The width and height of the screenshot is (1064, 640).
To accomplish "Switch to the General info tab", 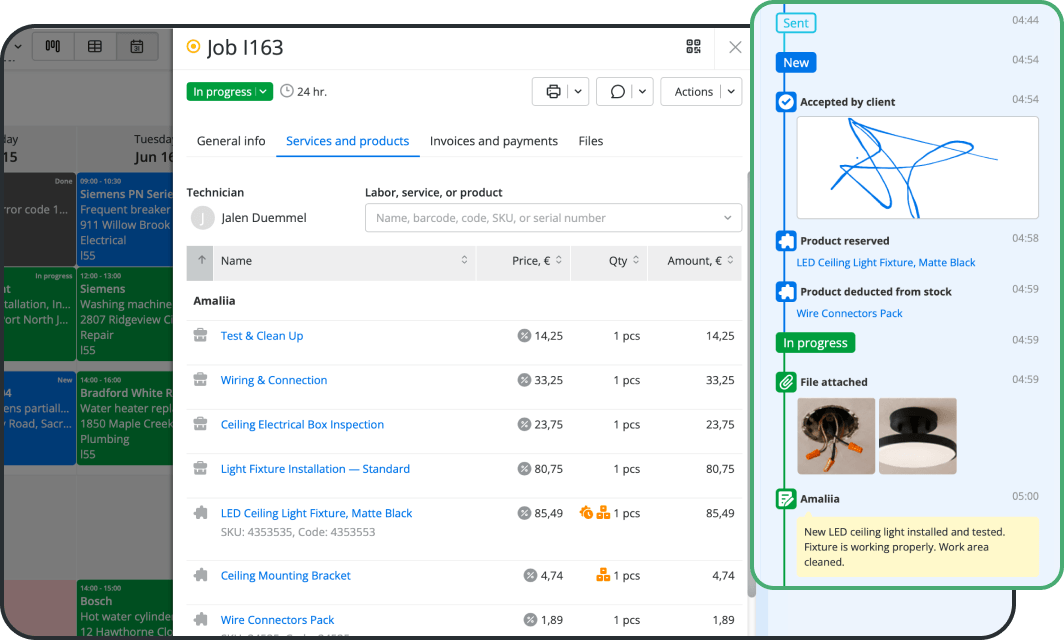I will click(231, 141).
